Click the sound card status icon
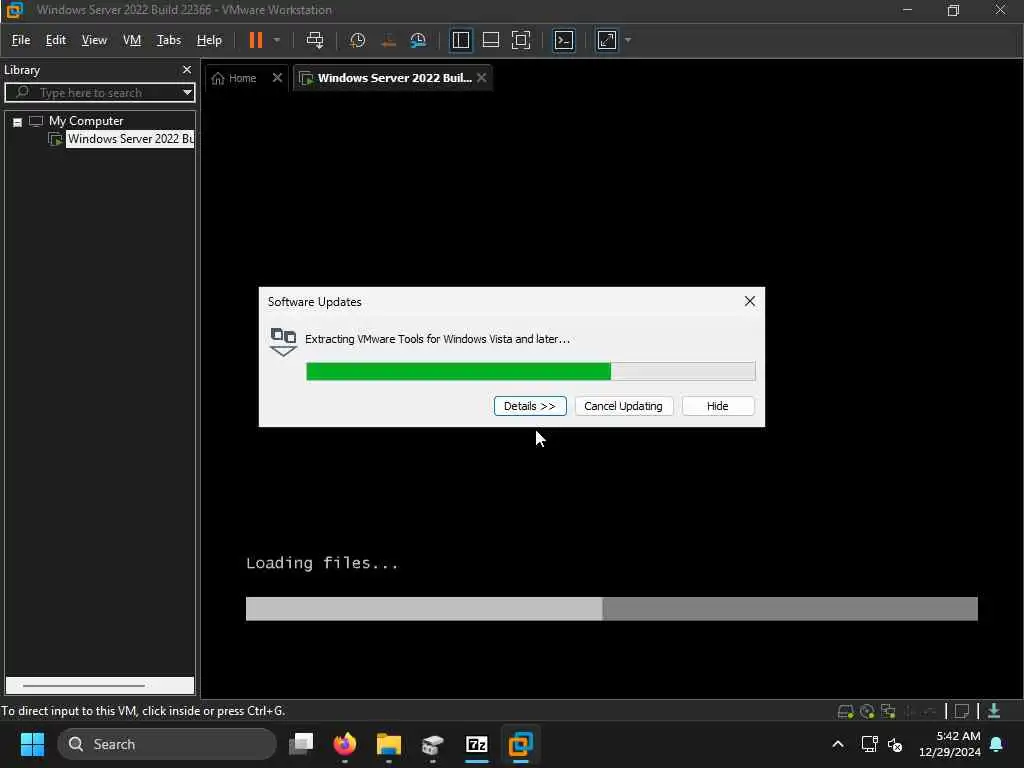Screen dimensions: 1024x768 pyautogui.click(x=929, y=711)
